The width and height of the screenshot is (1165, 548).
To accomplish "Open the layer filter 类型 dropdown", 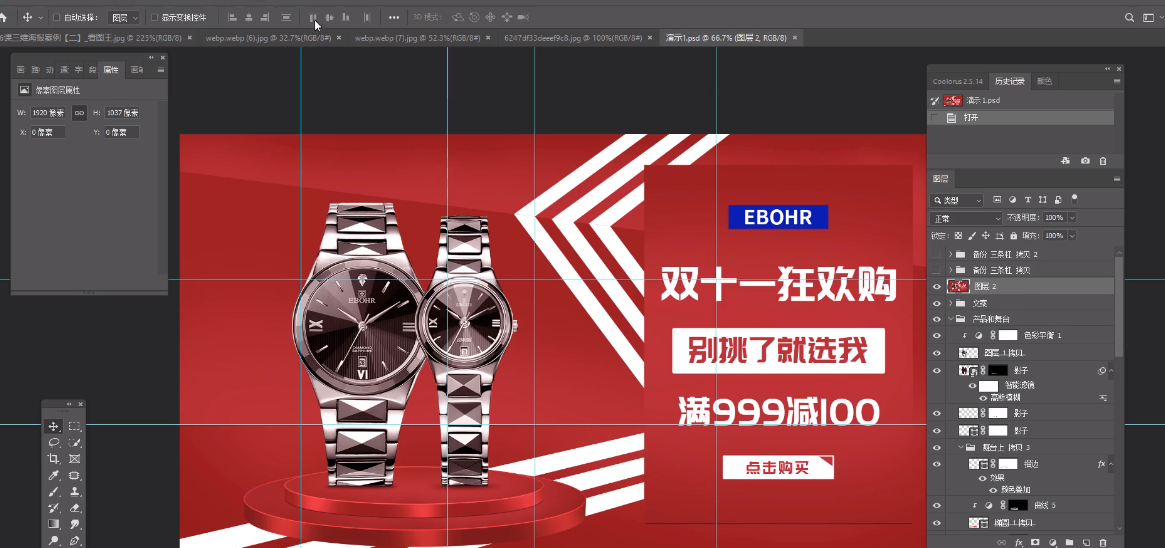I will tap(957, 200).
